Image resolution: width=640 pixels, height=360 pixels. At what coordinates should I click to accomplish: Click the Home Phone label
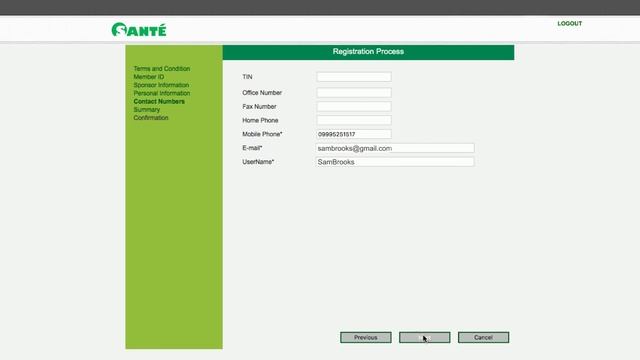coord(260,120)
